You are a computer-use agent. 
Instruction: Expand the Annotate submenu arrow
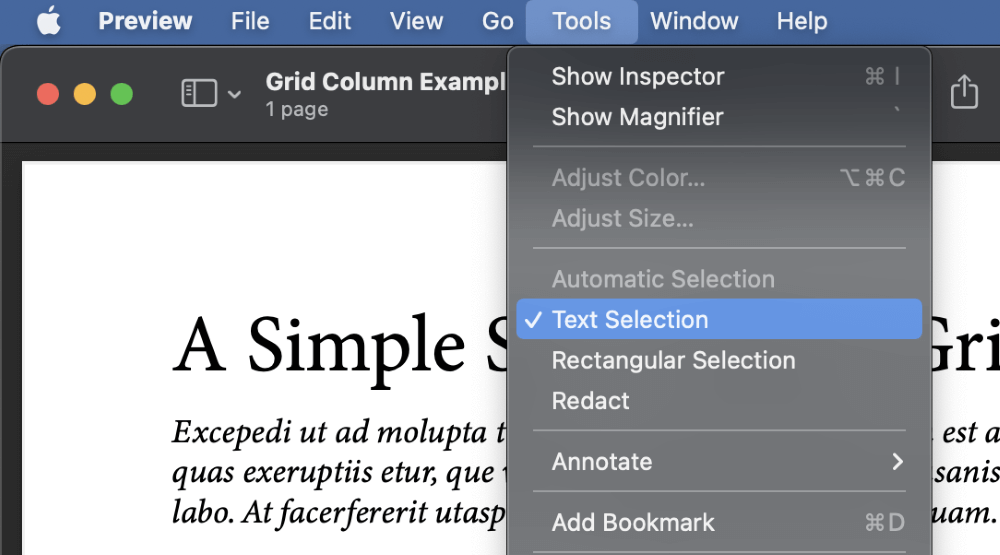[898, 461]
